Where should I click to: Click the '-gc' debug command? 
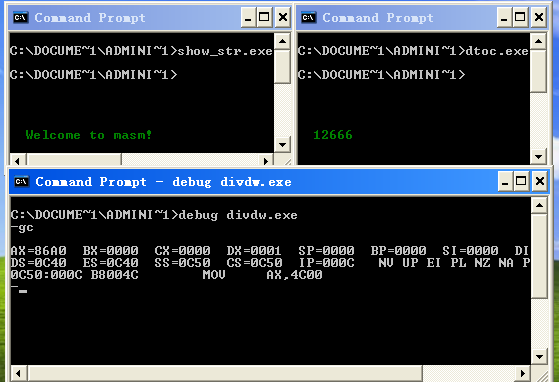point(22,227)
